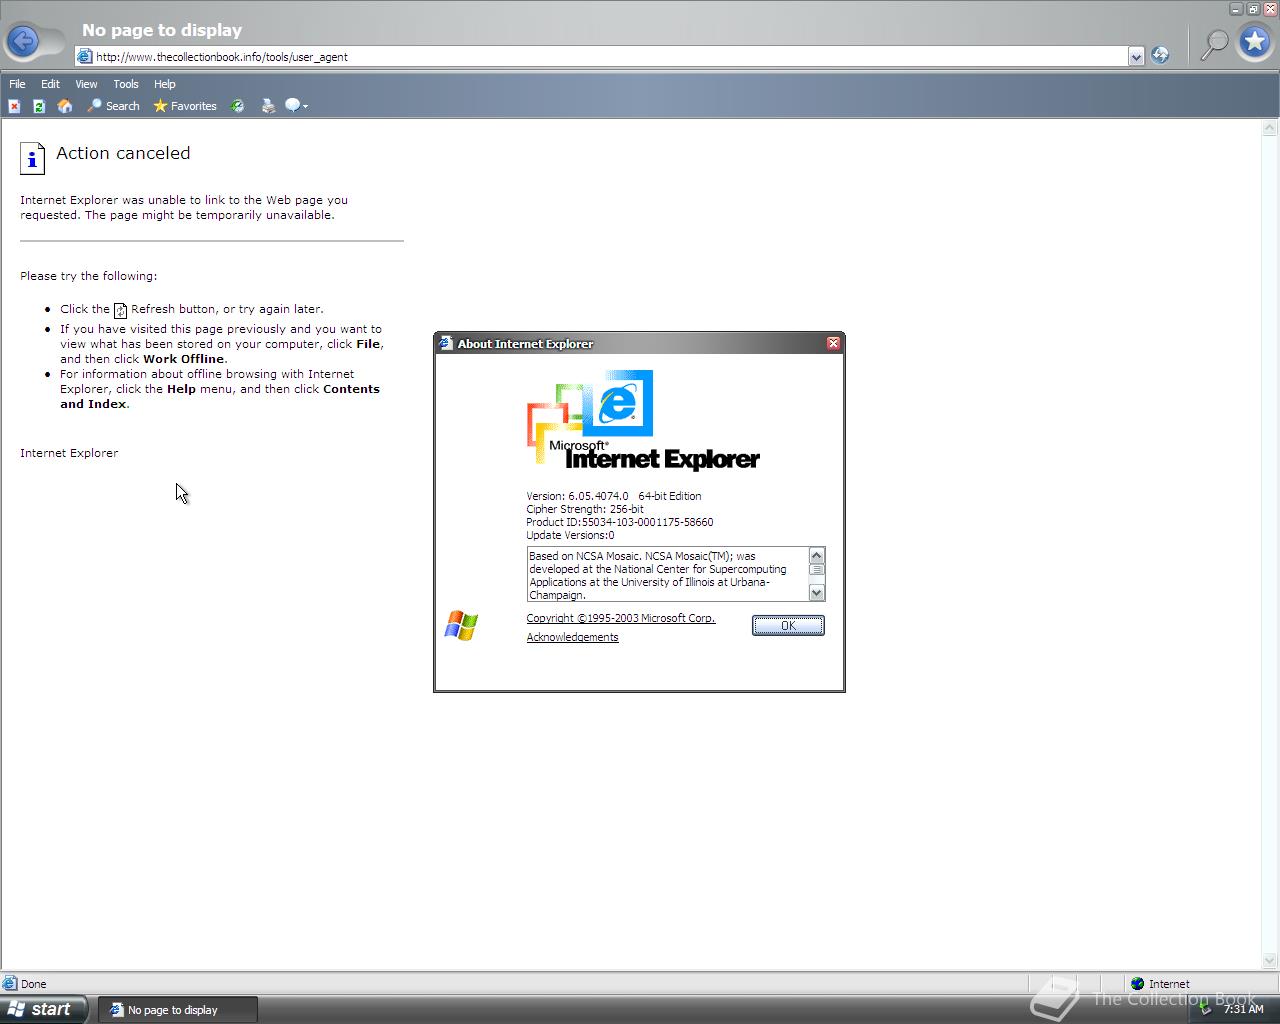Click the blue Back arrow button
Screen dimensions: 1280x1024
pos(23,41)
